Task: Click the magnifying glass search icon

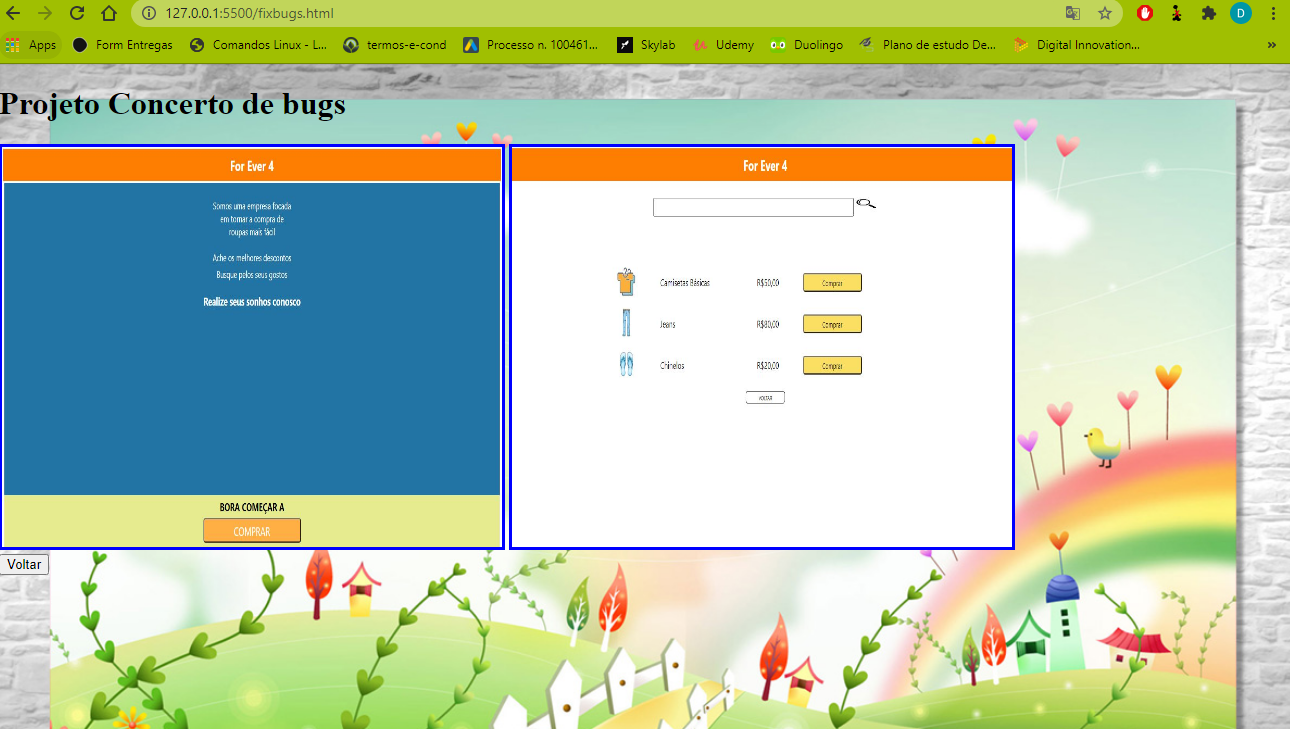Action: [866, 204]
